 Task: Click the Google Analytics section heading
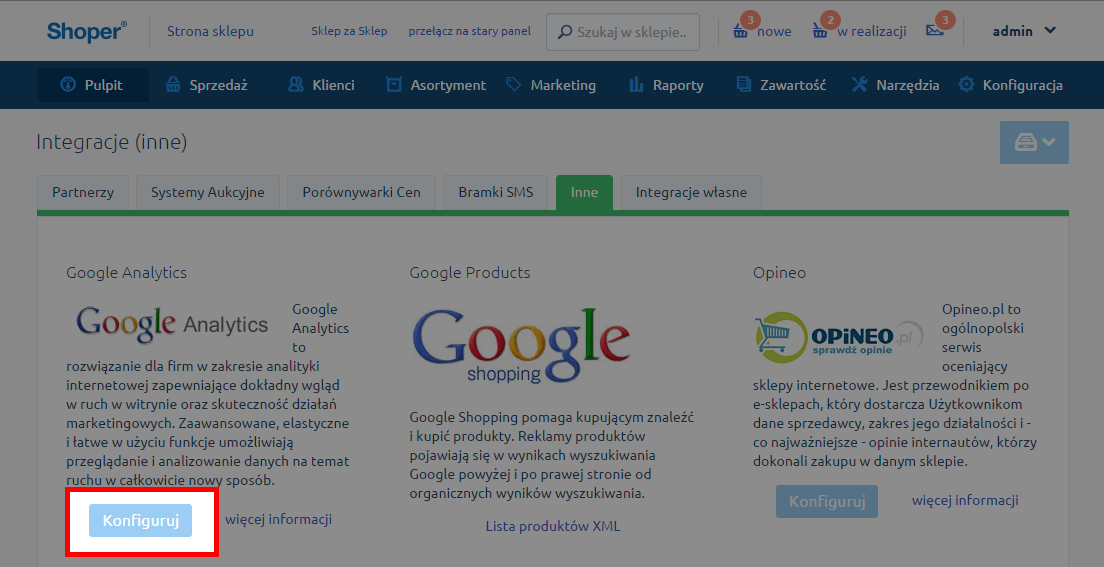tap(127, 273)
